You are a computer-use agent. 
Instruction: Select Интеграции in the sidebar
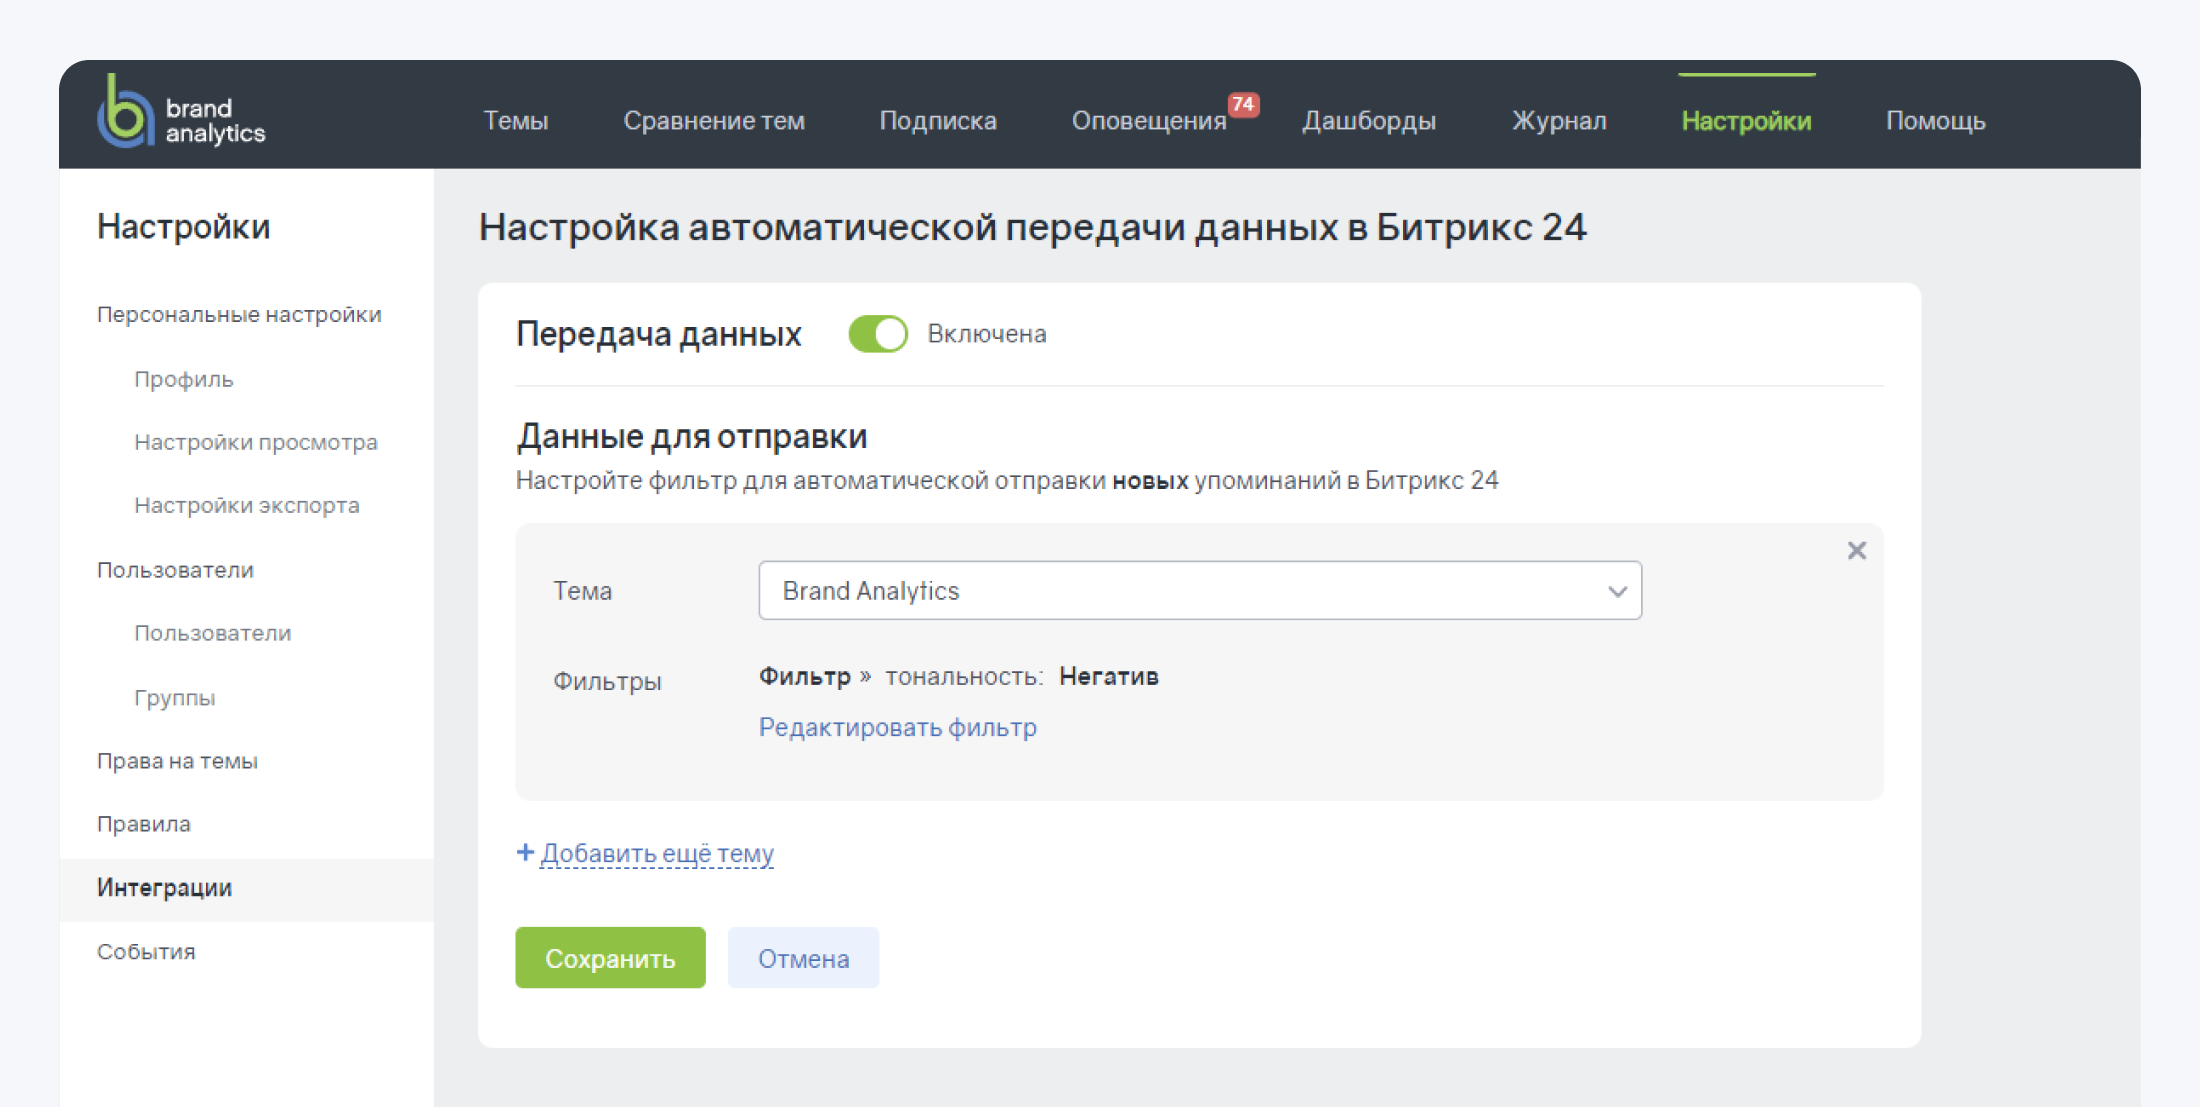click(246, 888)
